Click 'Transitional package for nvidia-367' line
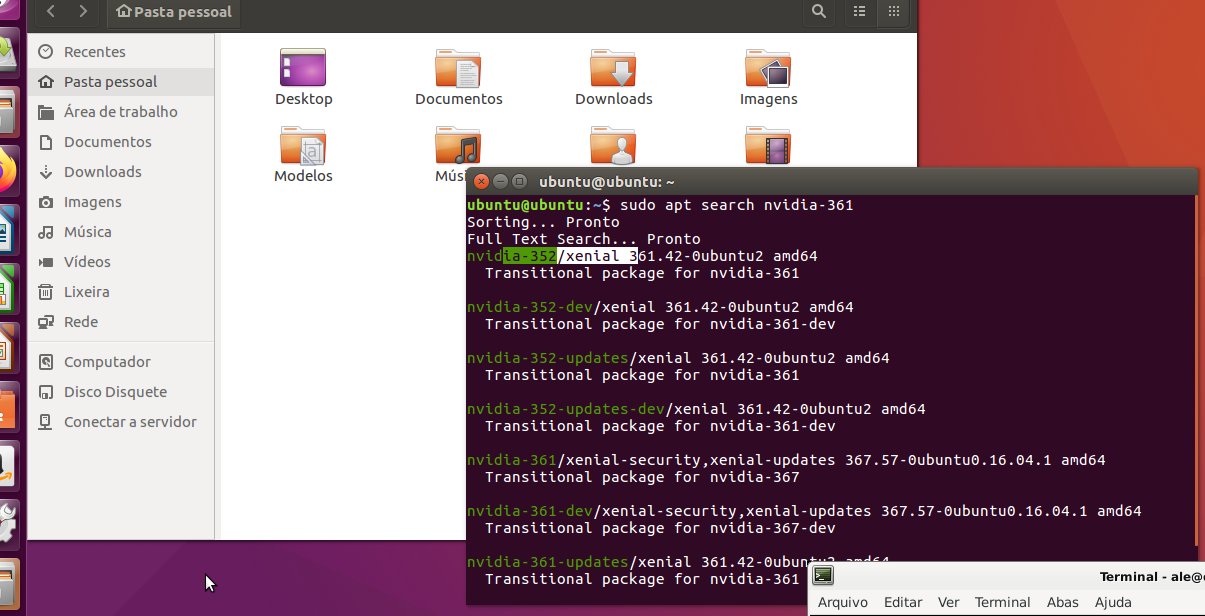 pos(642,477)
